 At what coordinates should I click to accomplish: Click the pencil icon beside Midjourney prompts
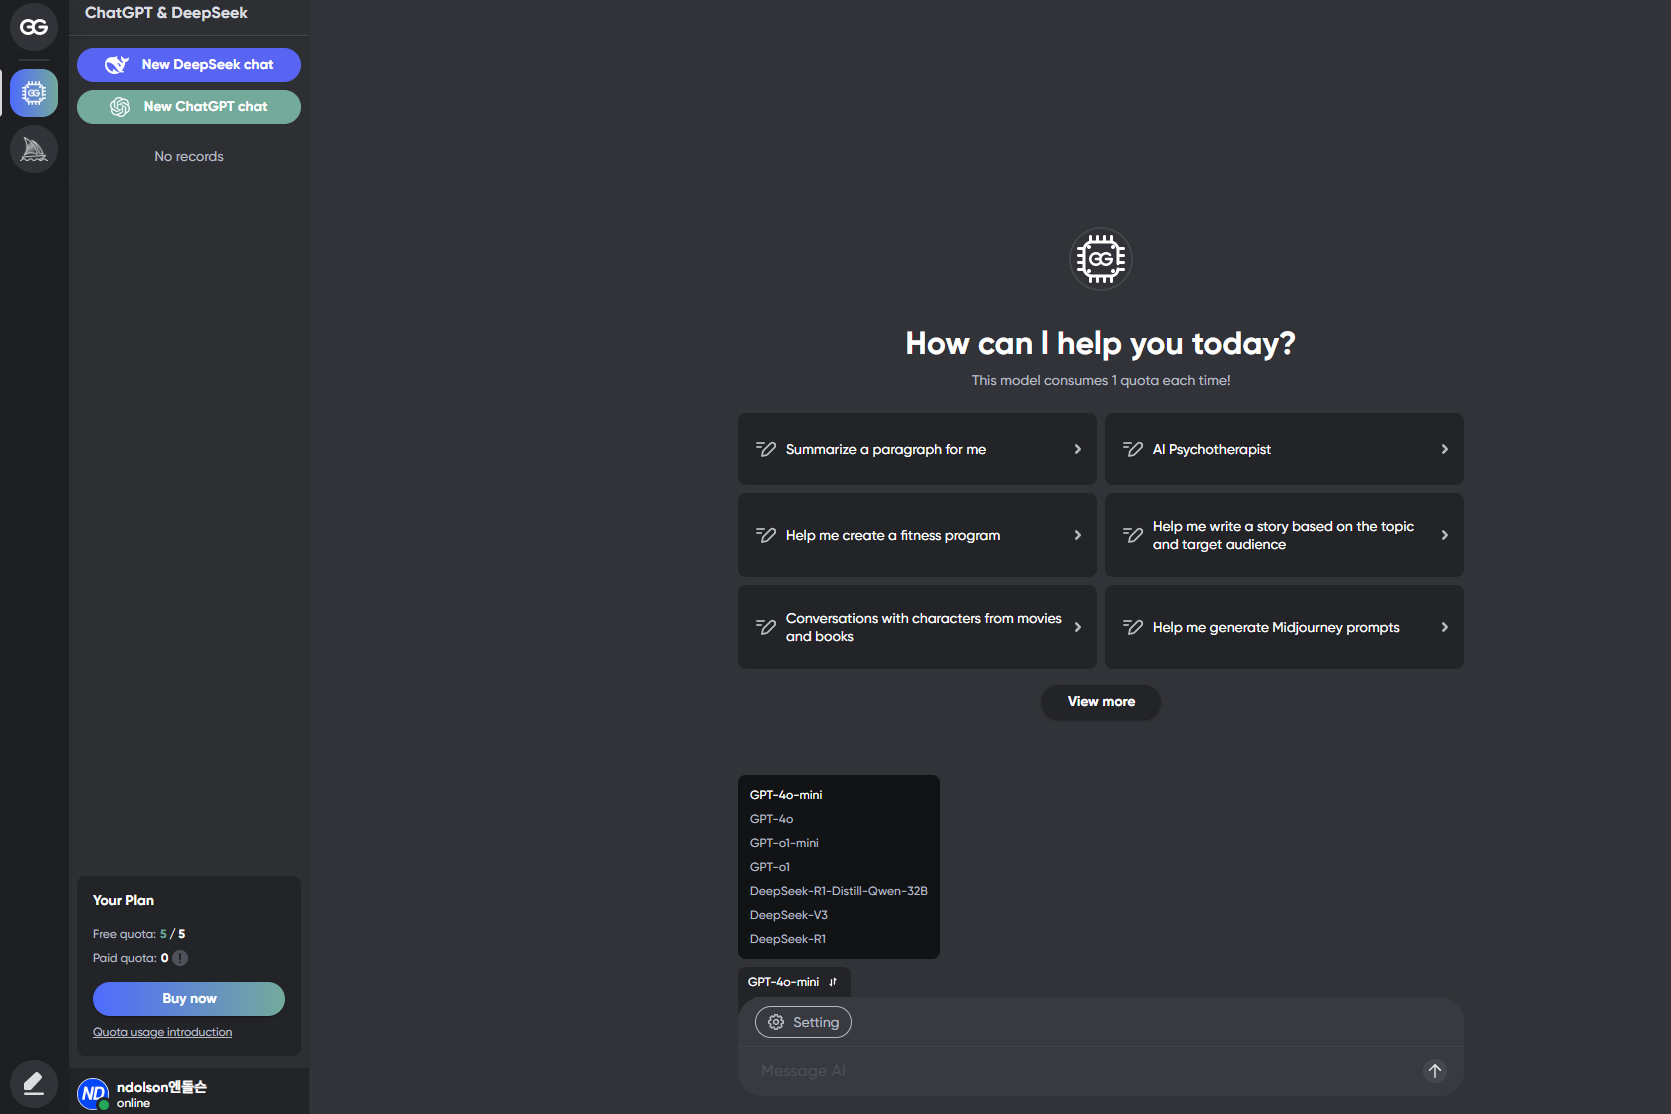coord(1133,627)
